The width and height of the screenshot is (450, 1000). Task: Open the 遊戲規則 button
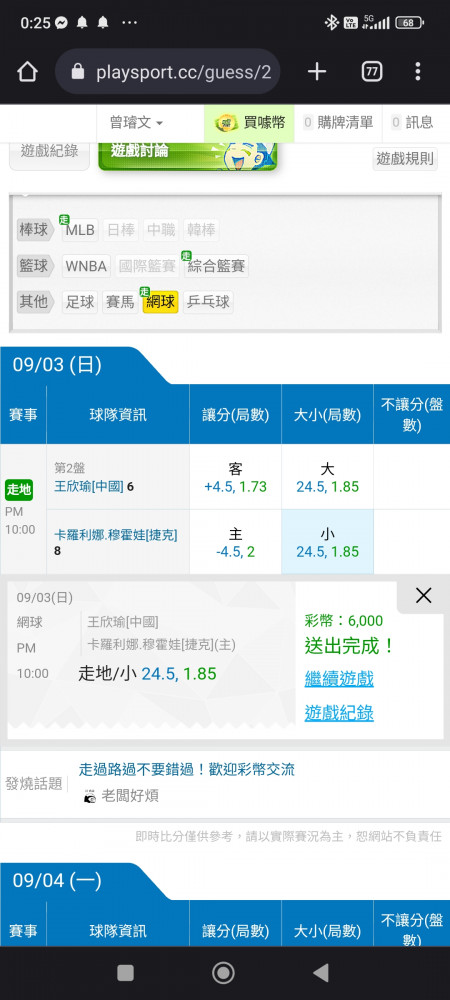(x=405, y=159)
